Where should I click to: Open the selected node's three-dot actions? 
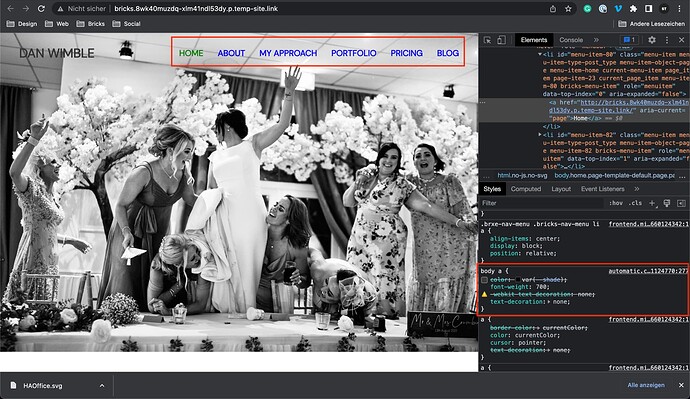click(x=483, y=102)
